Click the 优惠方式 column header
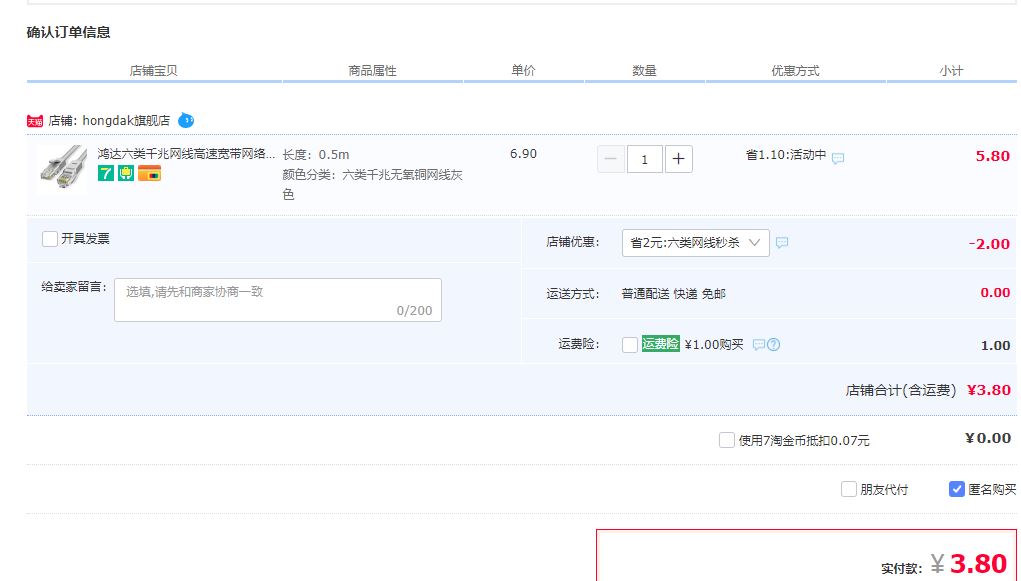The image size is (1021, 581). coord(796,70)
